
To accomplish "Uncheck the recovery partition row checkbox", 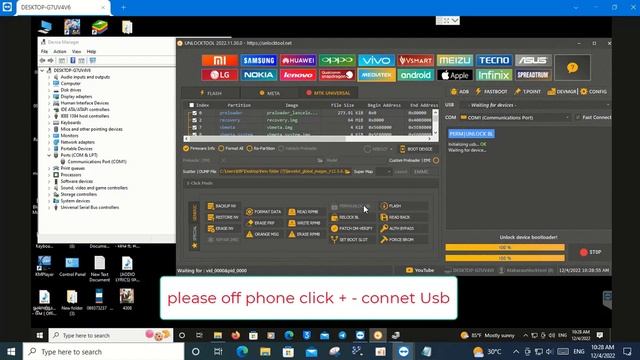I will pyautogui.click(x=195, y=120).
